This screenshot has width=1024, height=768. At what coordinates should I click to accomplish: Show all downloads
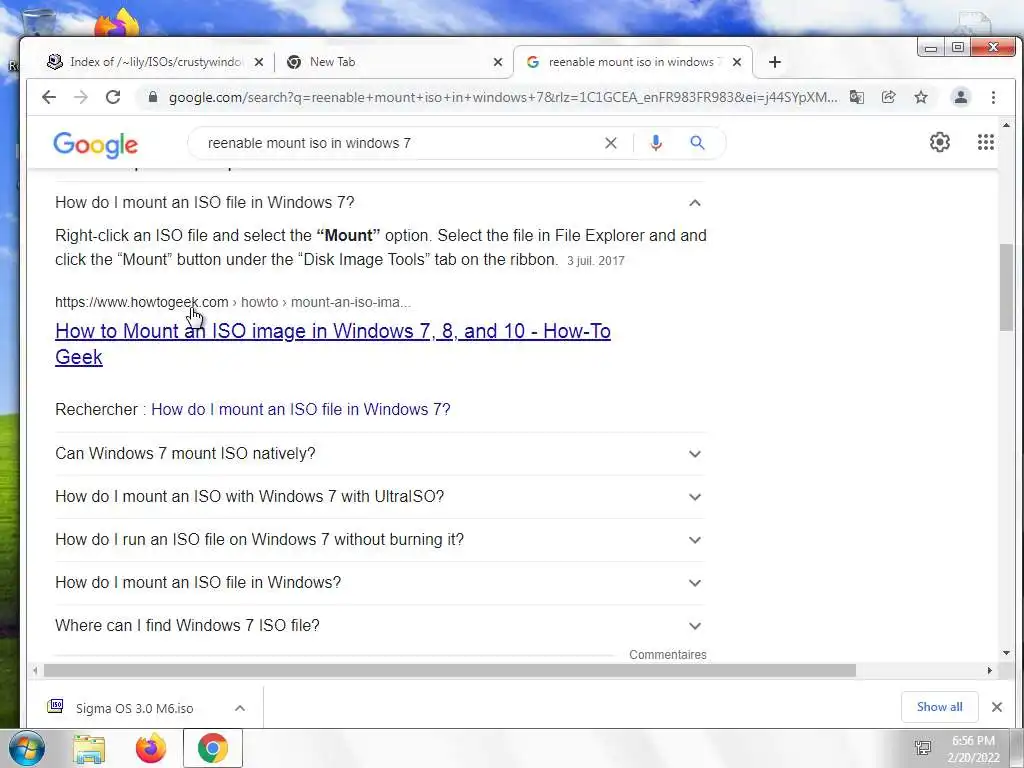click(x=939, y=707)
